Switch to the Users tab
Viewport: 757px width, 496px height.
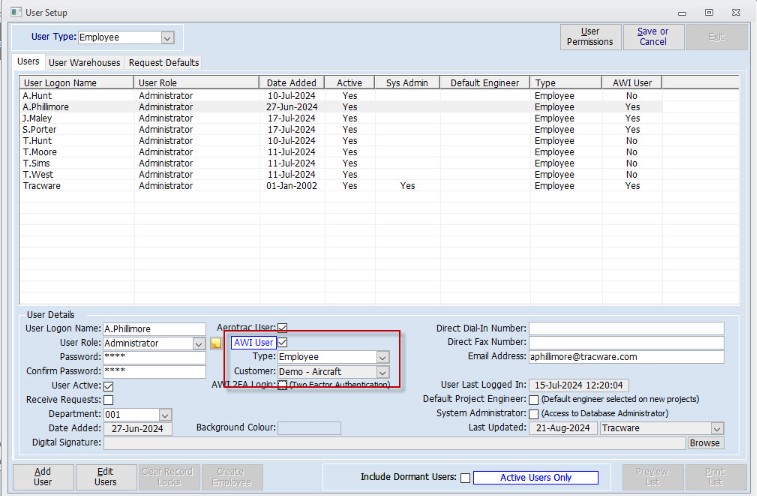tap(28, 62)
